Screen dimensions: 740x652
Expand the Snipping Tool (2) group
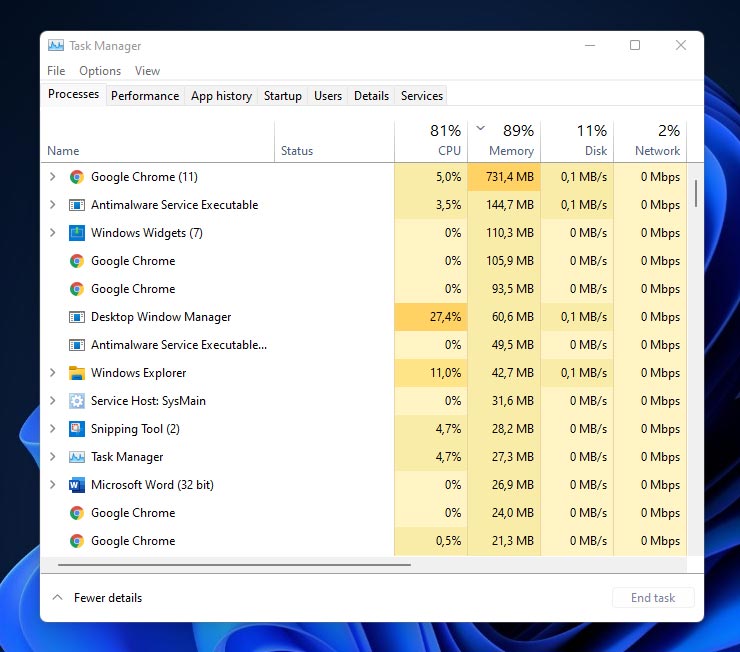[53, 429]
